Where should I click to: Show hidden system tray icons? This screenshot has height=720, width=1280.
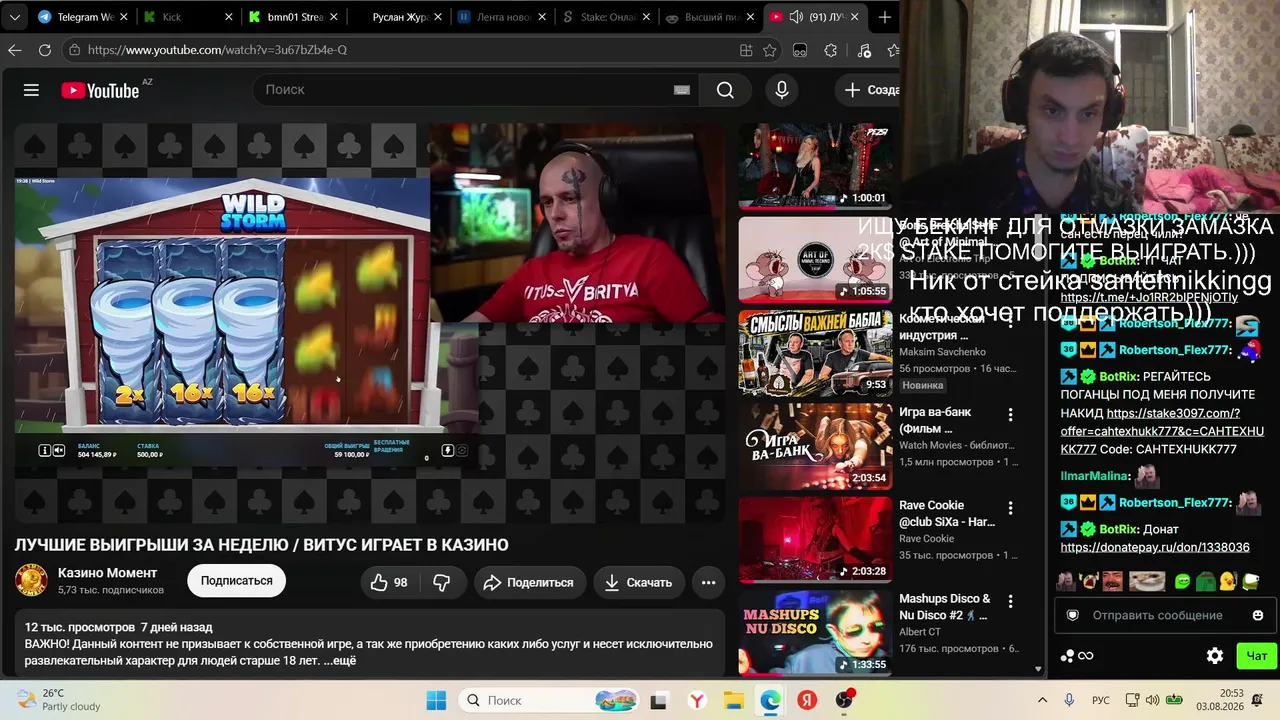1042,700
